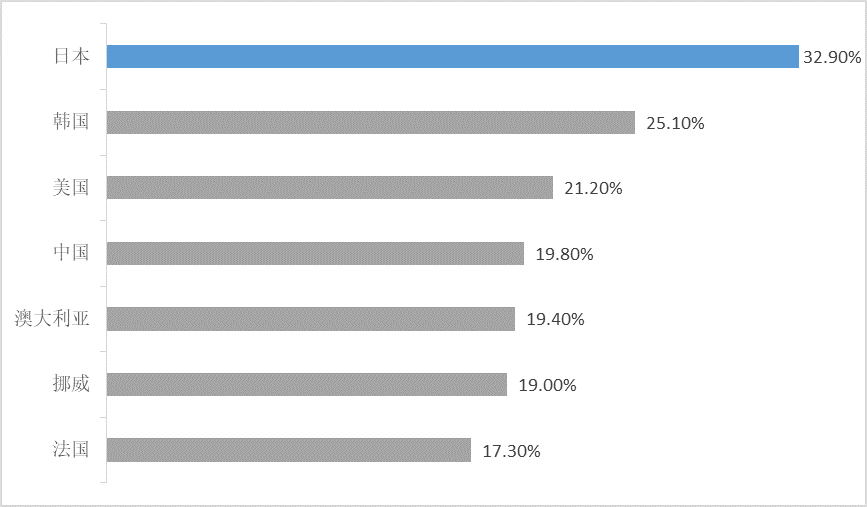
Task: Select the 韩国 axis label
Action: click(71, 122)
